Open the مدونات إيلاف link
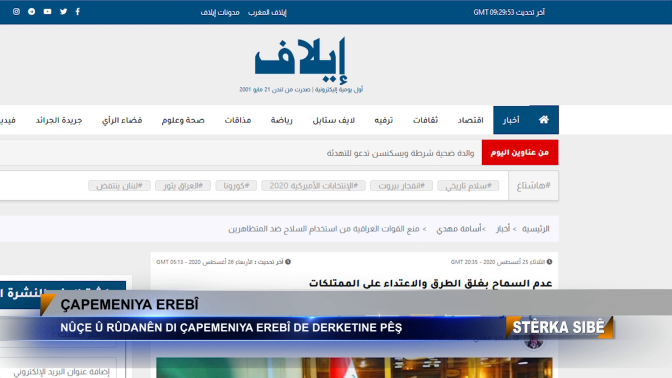Viewport: 672px width, 378px height. pos(220,12)
